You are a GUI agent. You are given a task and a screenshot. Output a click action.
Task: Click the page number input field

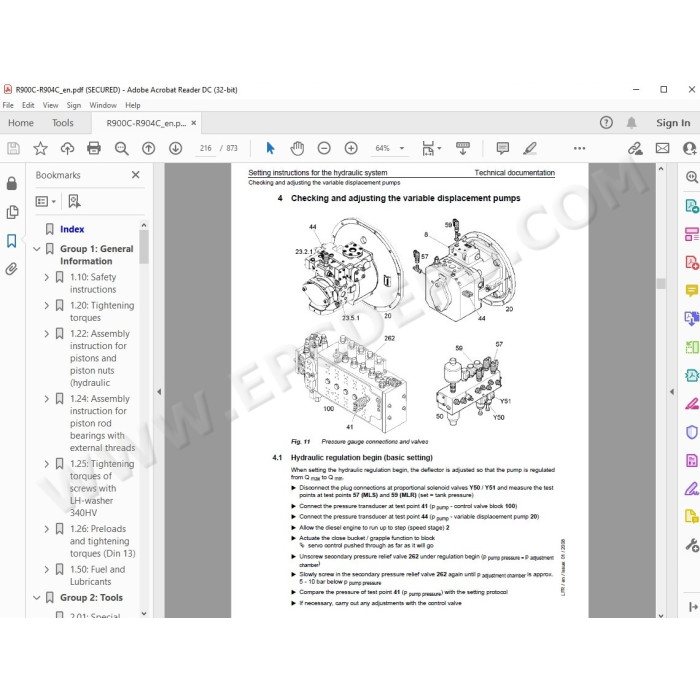206,148
